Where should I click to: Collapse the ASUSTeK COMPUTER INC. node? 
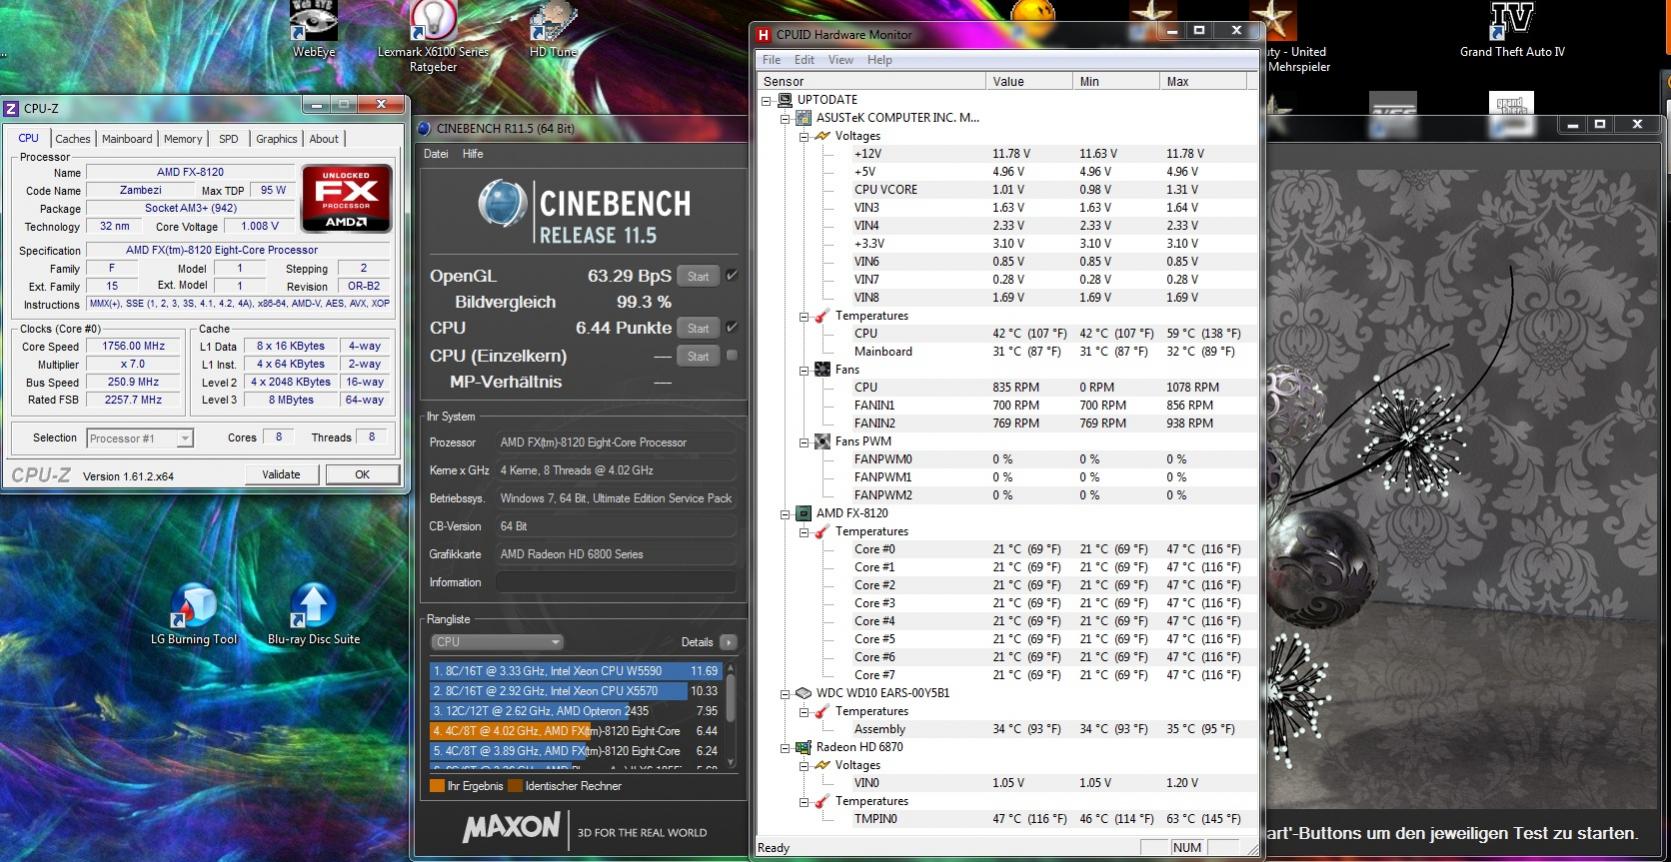coord(786,118)
